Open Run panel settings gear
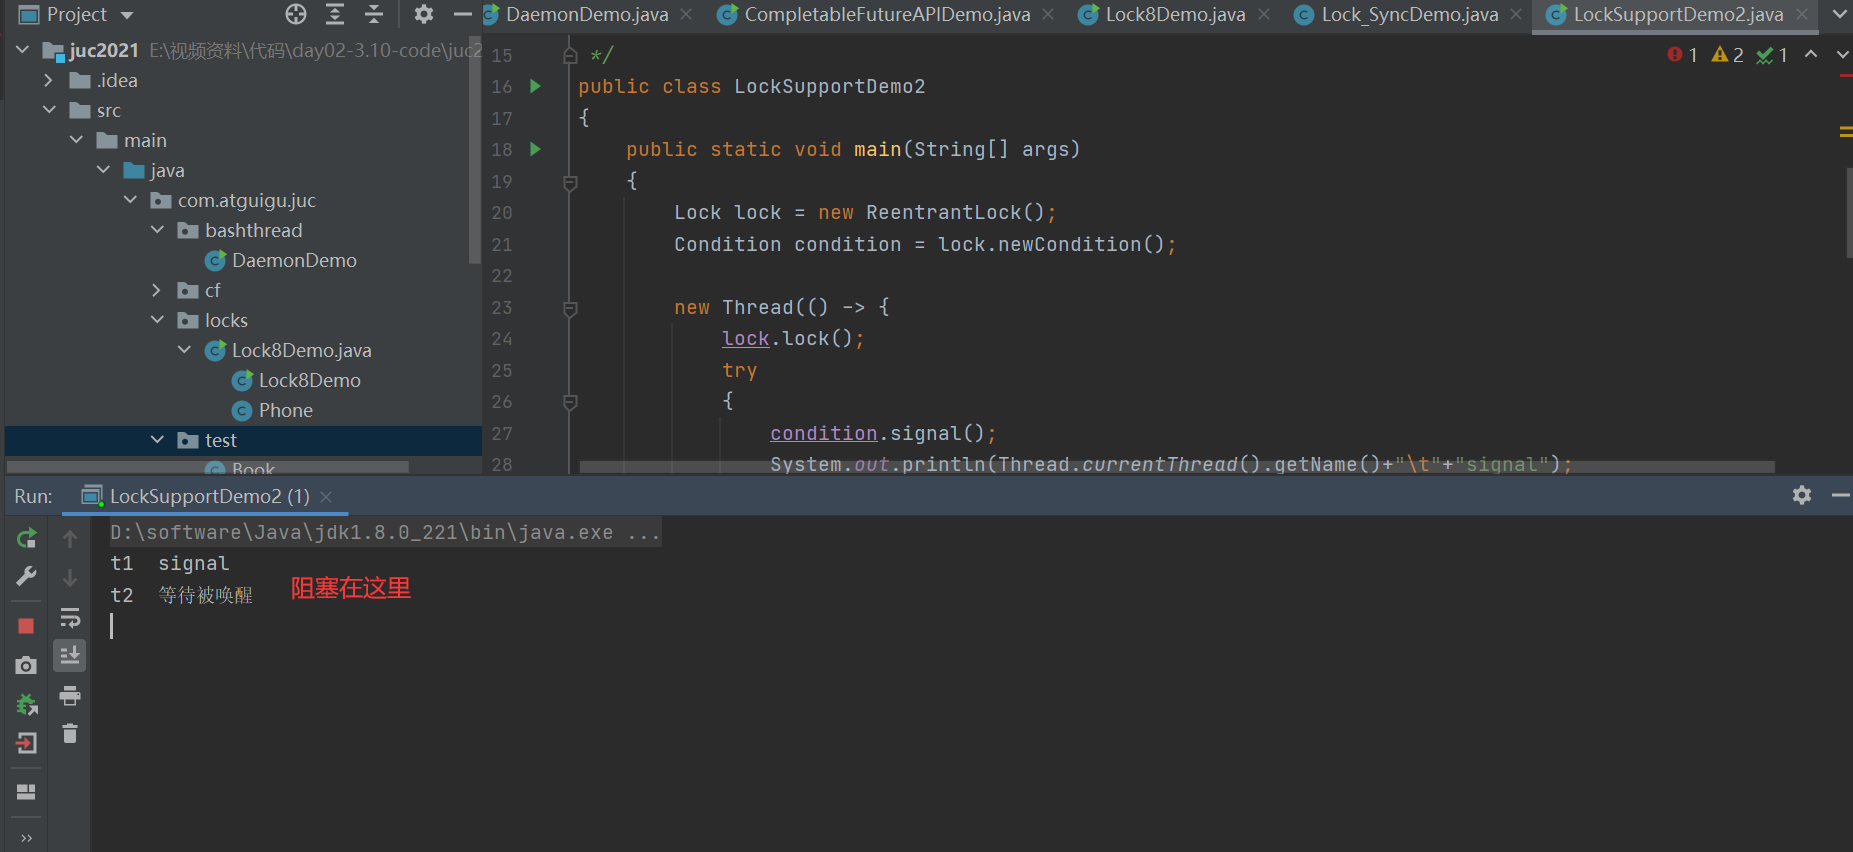Screen dimensions: 1853x852 click(1801, 495)
